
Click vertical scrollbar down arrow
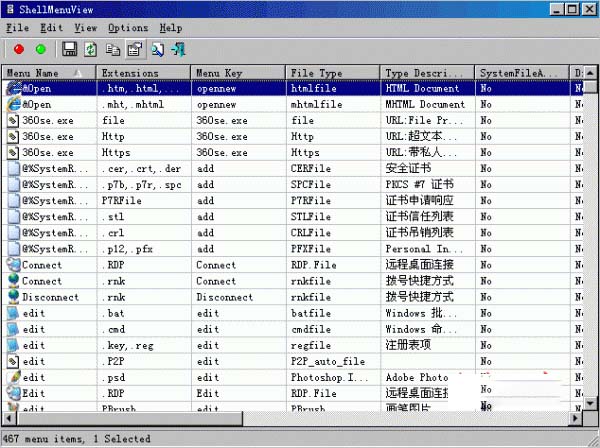coord(590,404)
